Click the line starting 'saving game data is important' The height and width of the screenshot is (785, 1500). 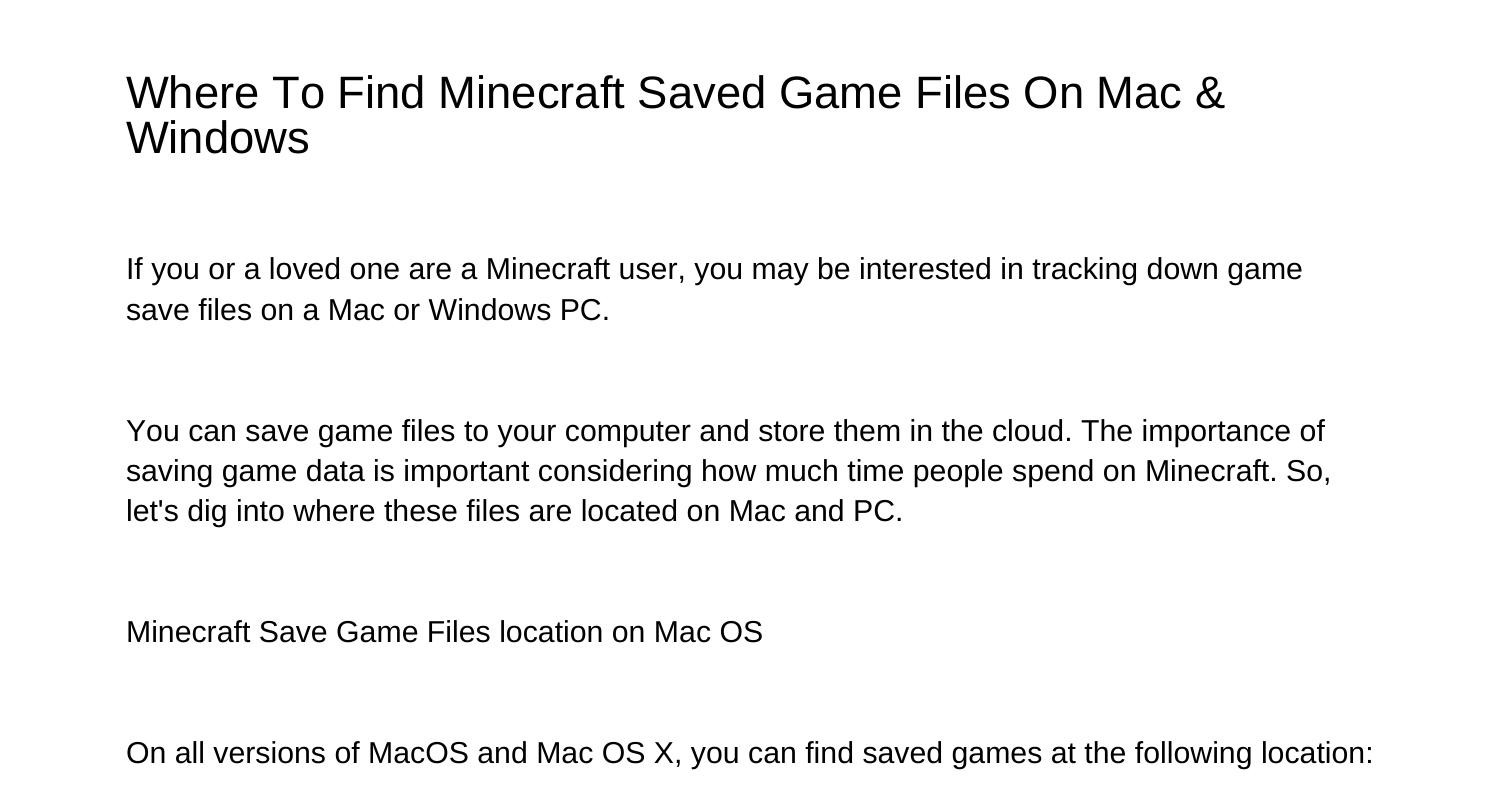[x=728, y=471]
